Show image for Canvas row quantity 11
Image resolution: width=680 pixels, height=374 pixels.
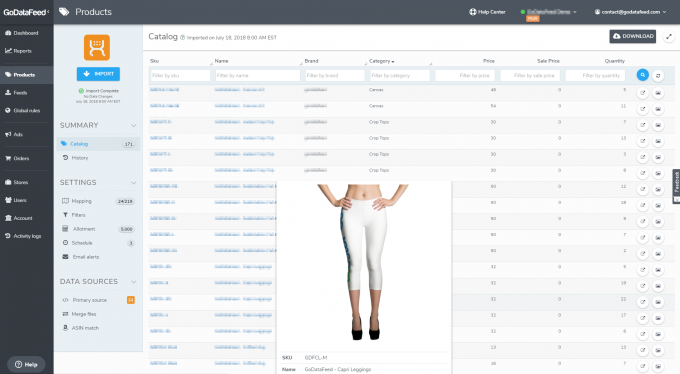tap(658, 109)
